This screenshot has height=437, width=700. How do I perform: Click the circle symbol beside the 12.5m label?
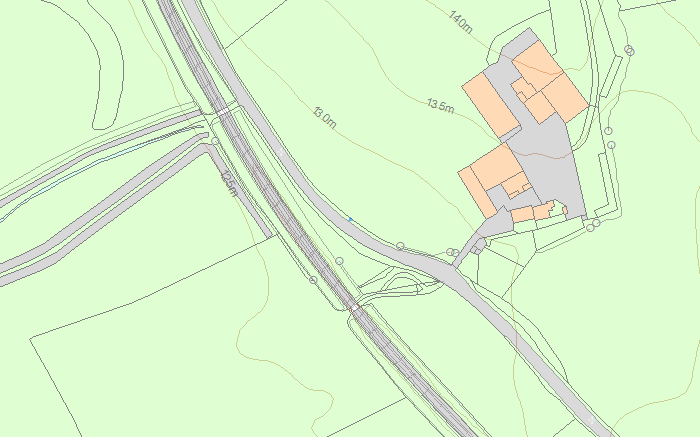(x=215, y=141)
